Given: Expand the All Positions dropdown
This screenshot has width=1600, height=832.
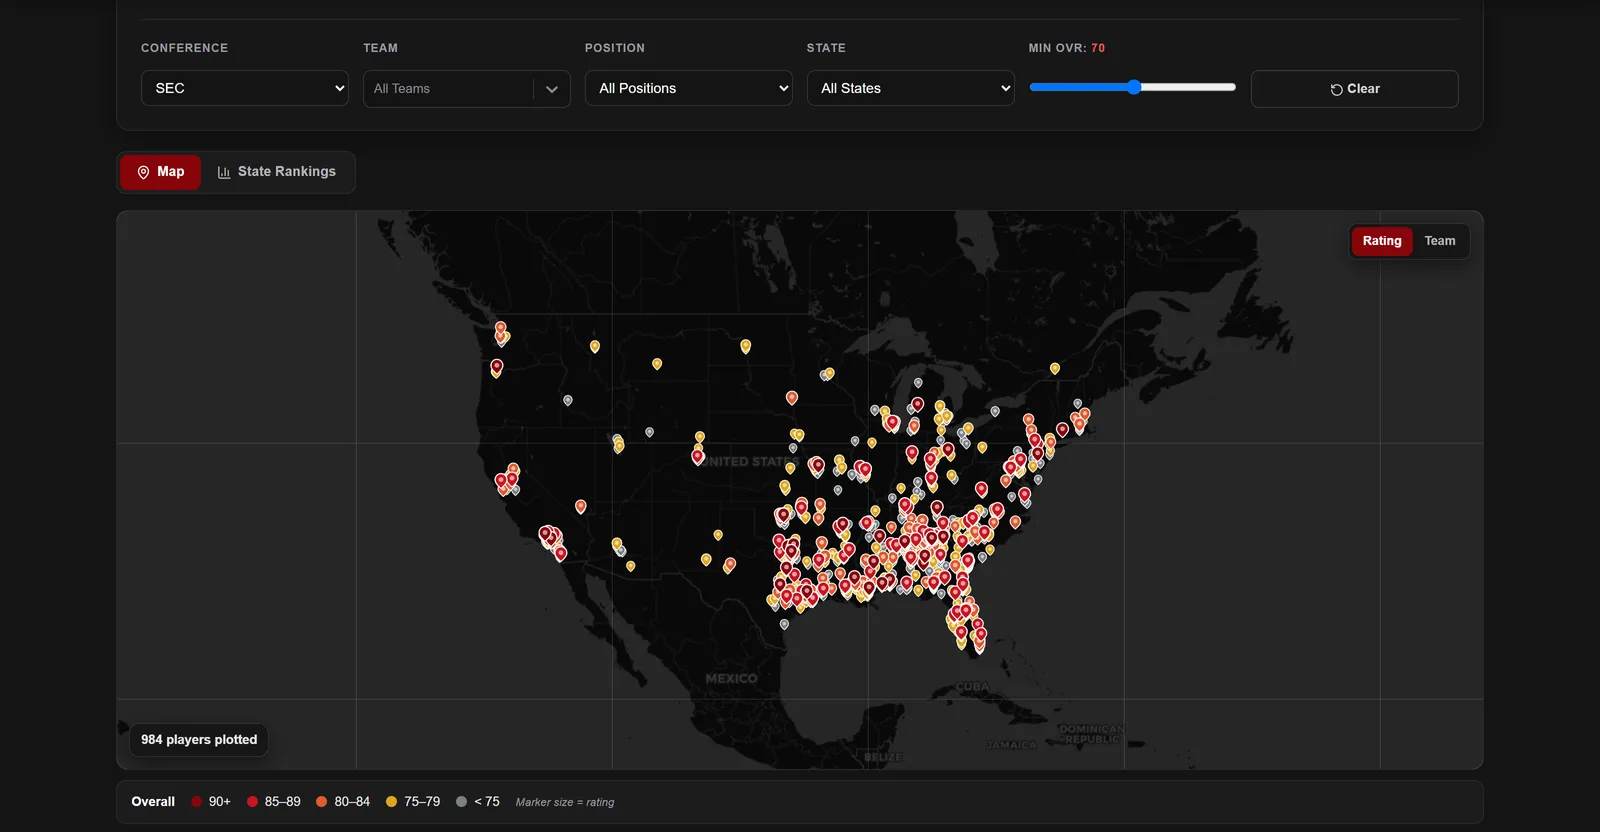Looking at the screenshot, I should (688, 88).
